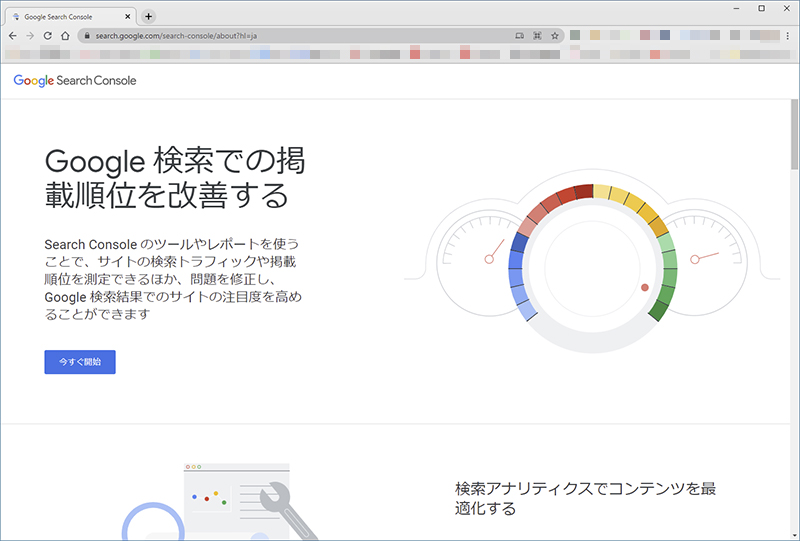This screenshot has height=541, width=800.
Task: Select the Google Search Console tab
Action: coord(70,16)
